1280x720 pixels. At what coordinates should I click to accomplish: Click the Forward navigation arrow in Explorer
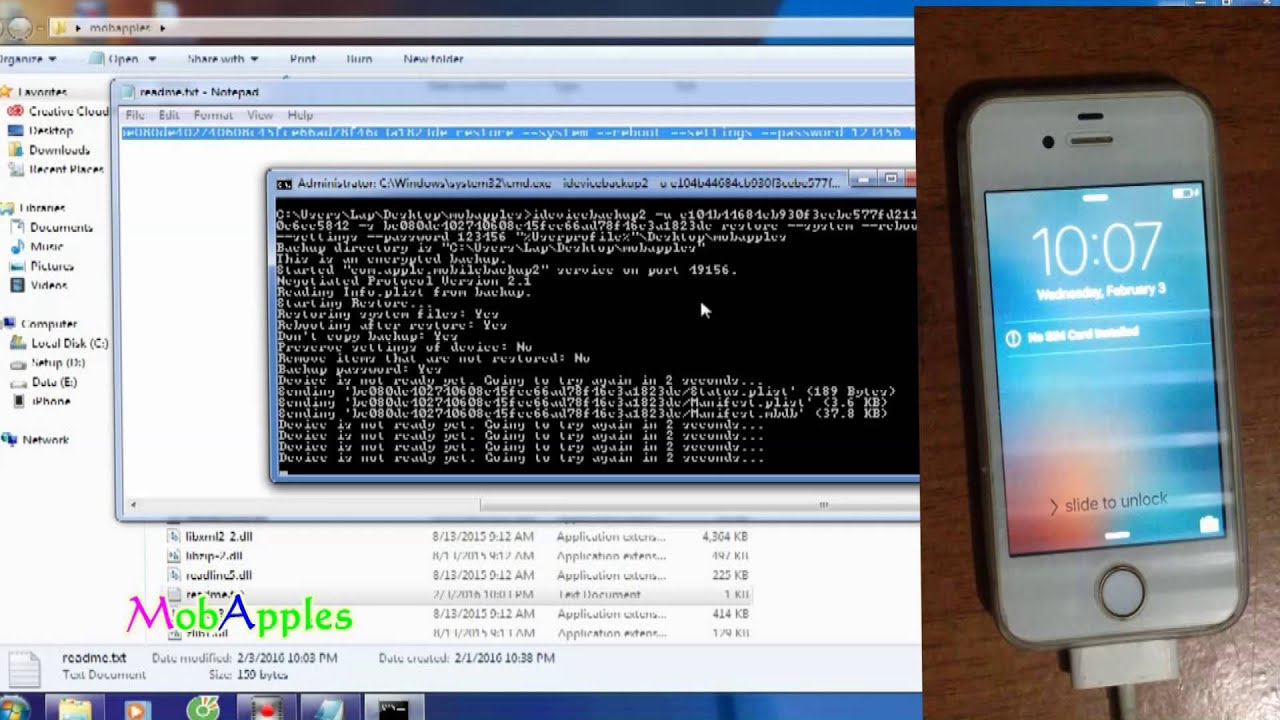[19, 28]
